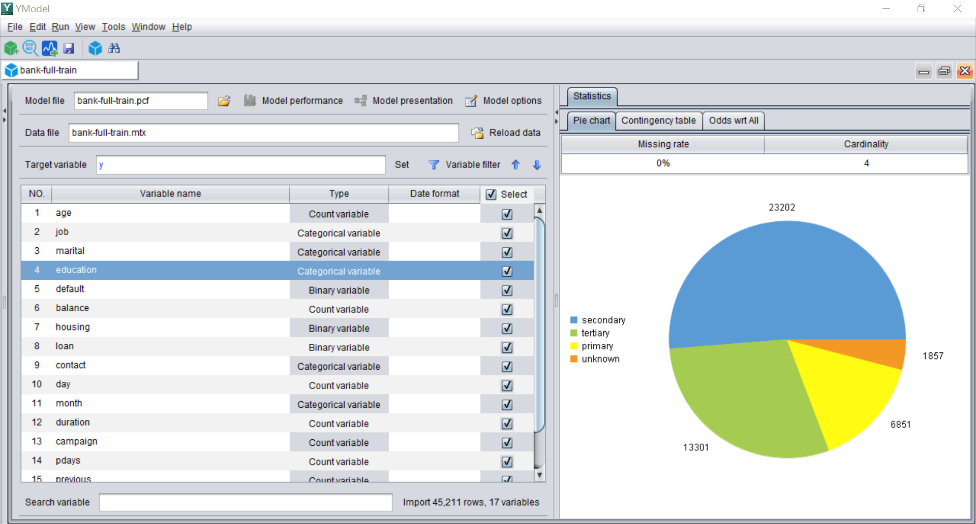Click the blue cube icon in toolbar
Screen dimensions: 976x524
[x=95, y=48]
